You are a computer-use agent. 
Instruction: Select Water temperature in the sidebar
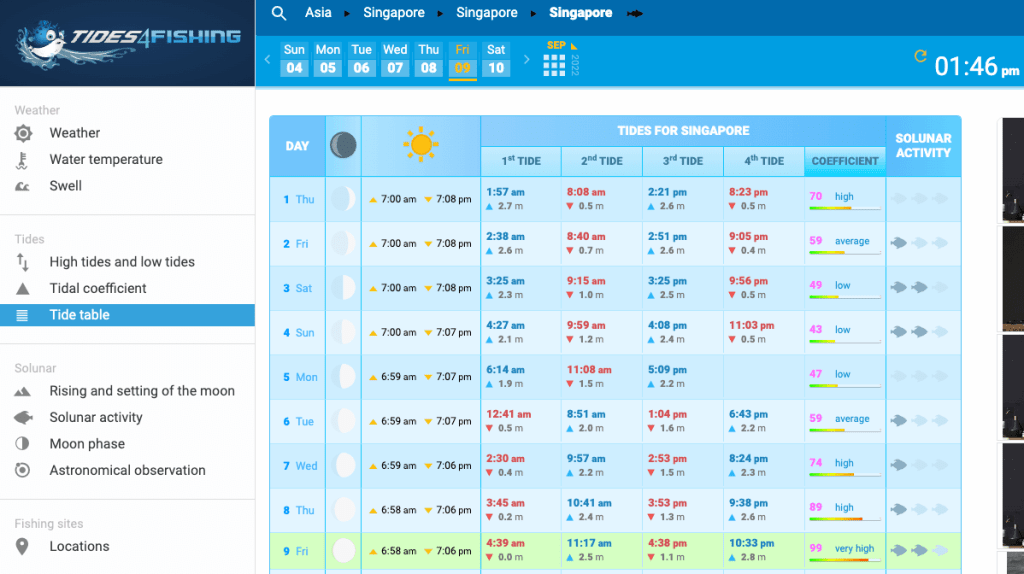[105, 159]
